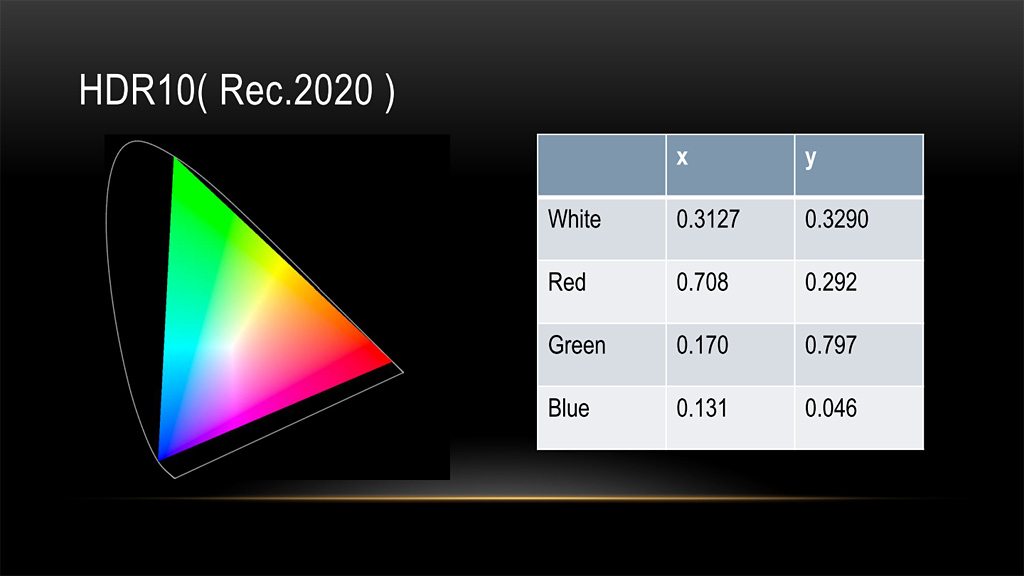
Task: Select the 'Green' row label cell
Action: click(601, 355)
